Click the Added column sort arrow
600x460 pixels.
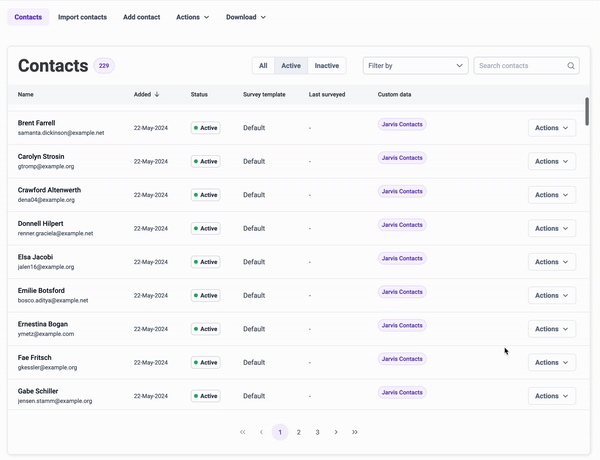[157, 95]
